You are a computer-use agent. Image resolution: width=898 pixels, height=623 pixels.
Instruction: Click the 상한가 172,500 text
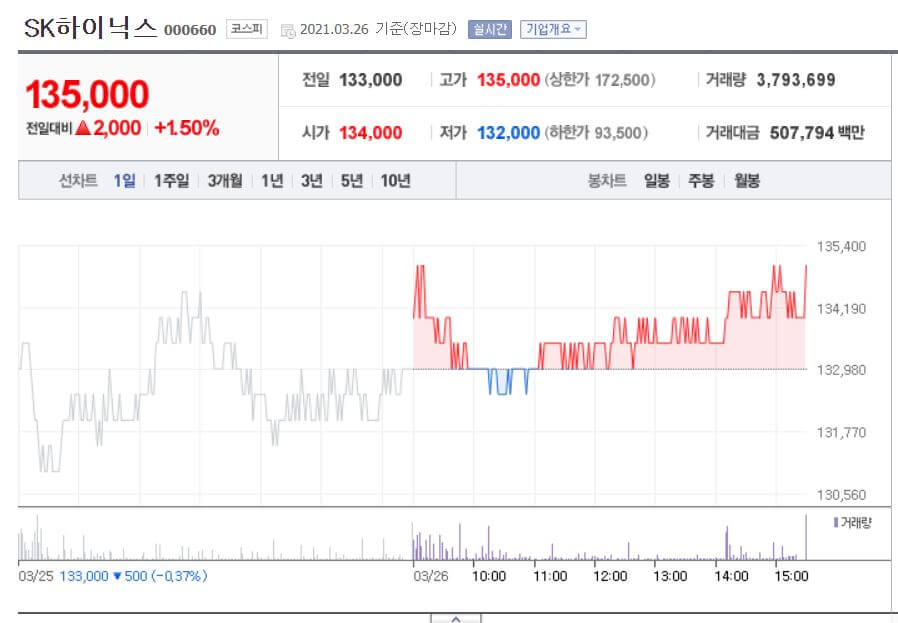coord(600,80)
